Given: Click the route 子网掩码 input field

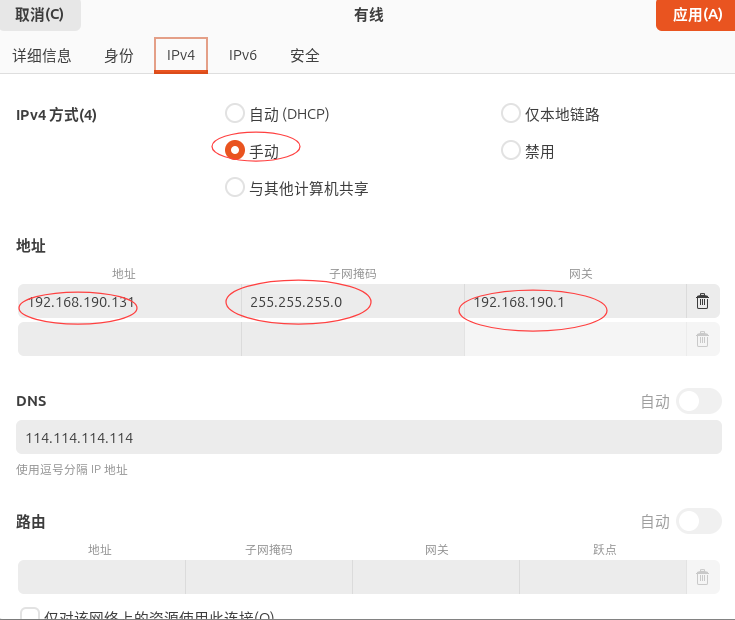Looking at the screenshot, I should point(269,577).
